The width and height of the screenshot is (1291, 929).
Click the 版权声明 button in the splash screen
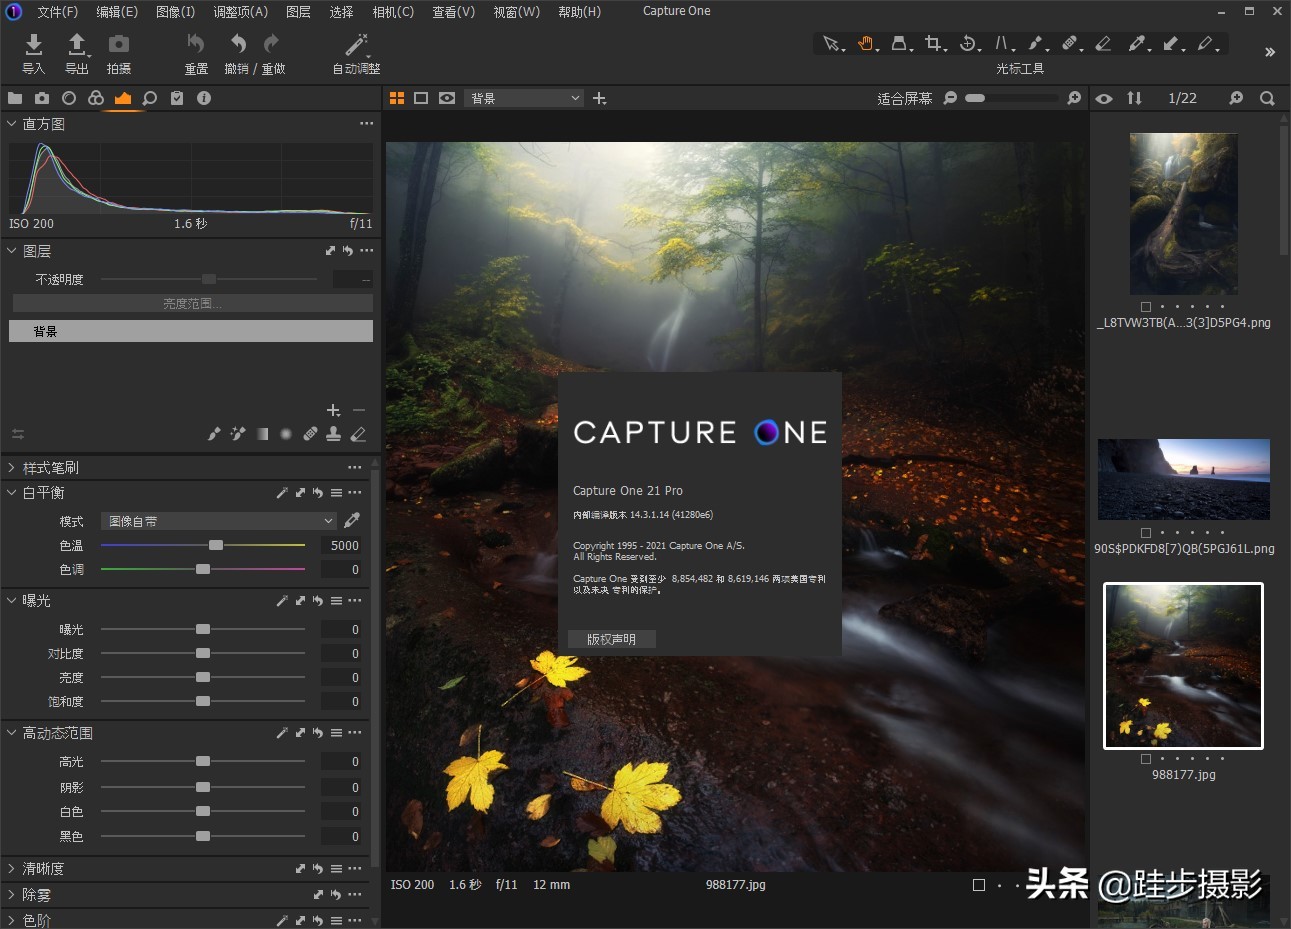tap(611, 639)
